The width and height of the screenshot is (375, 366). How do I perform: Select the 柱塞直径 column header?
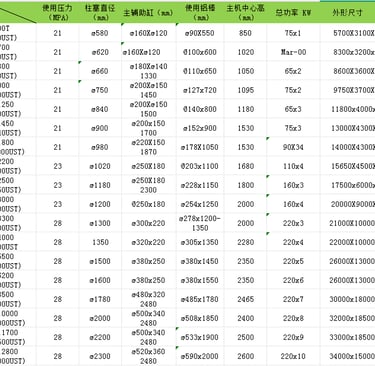coord(100,12)
